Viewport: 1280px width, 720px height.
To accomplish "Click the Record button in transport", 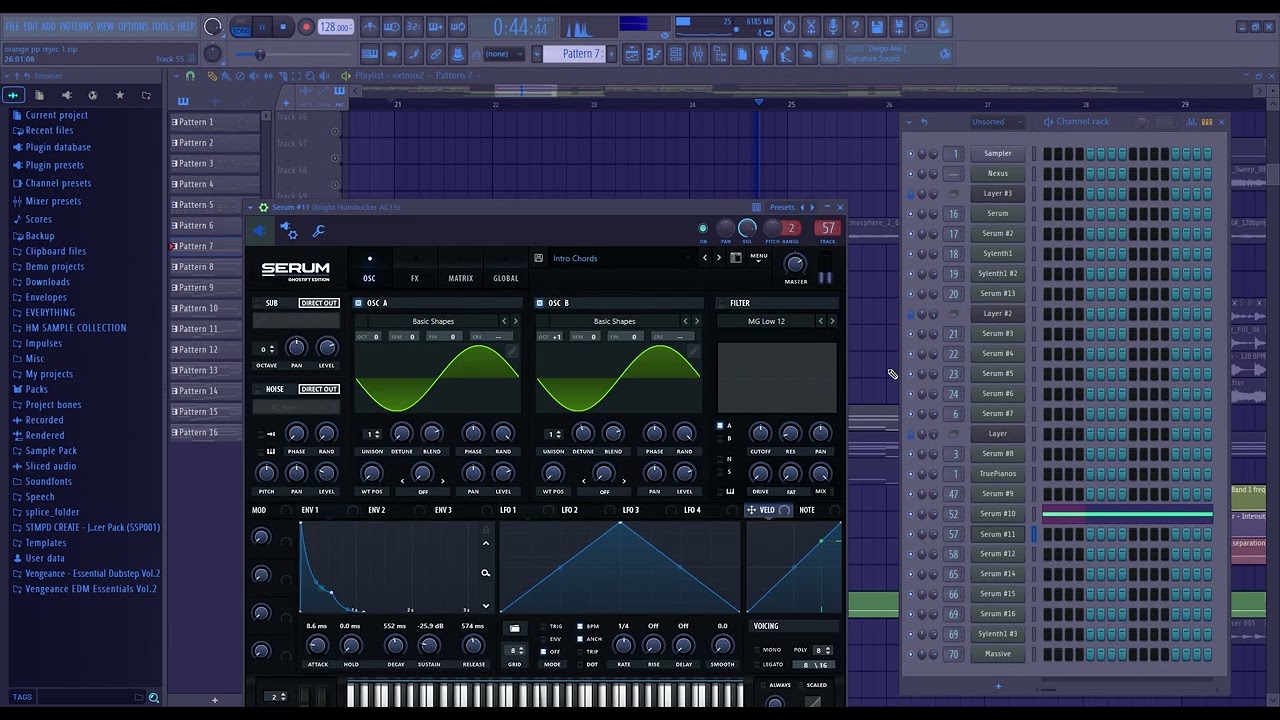I will click(x=306, y=27).
